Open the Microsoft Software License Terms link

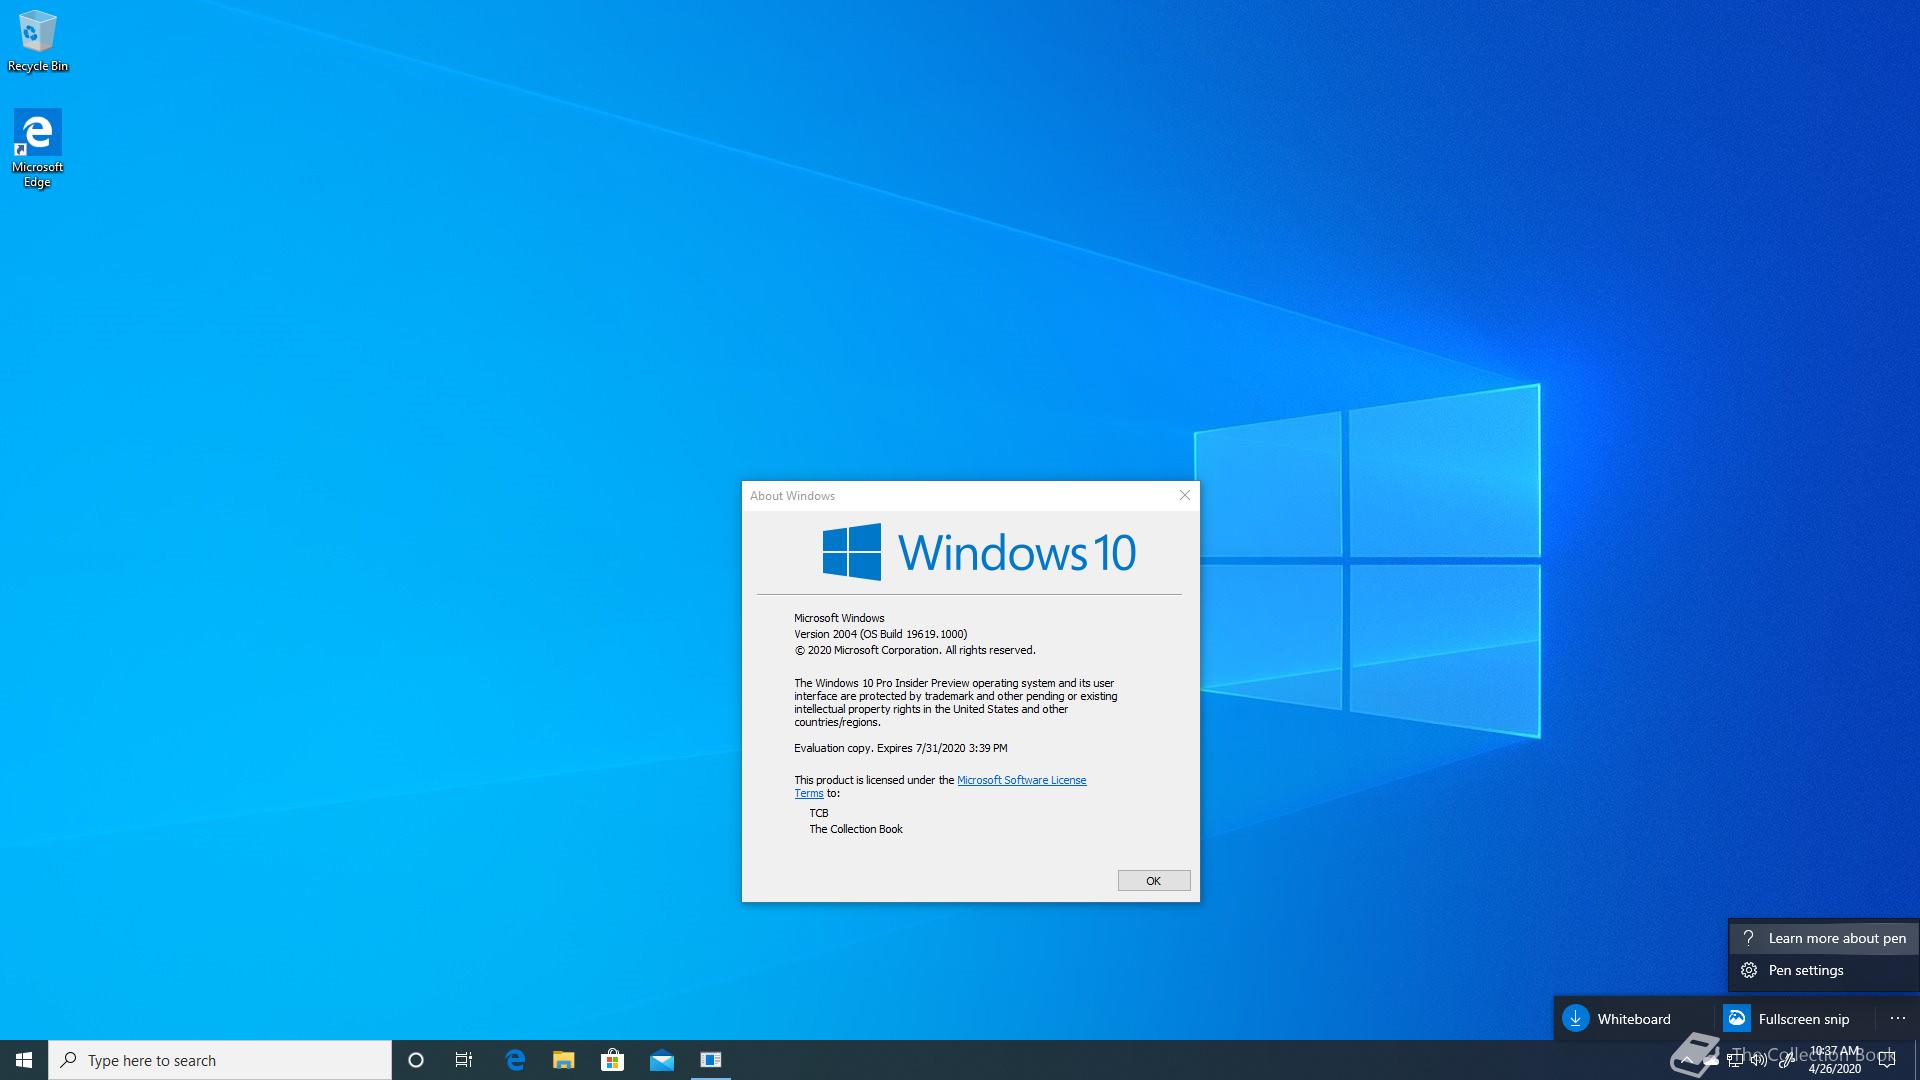point(1021,780)
